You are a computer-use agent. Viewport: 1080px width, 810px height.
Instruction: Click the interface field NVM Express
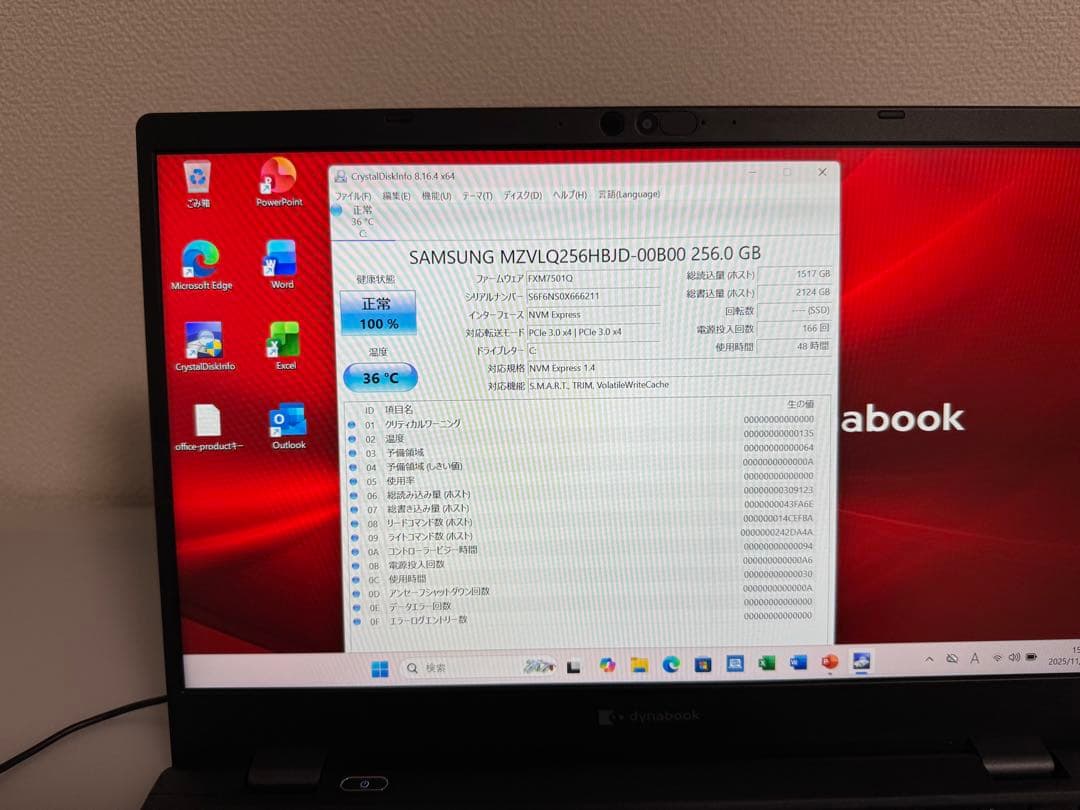click(x=593, y=314)
